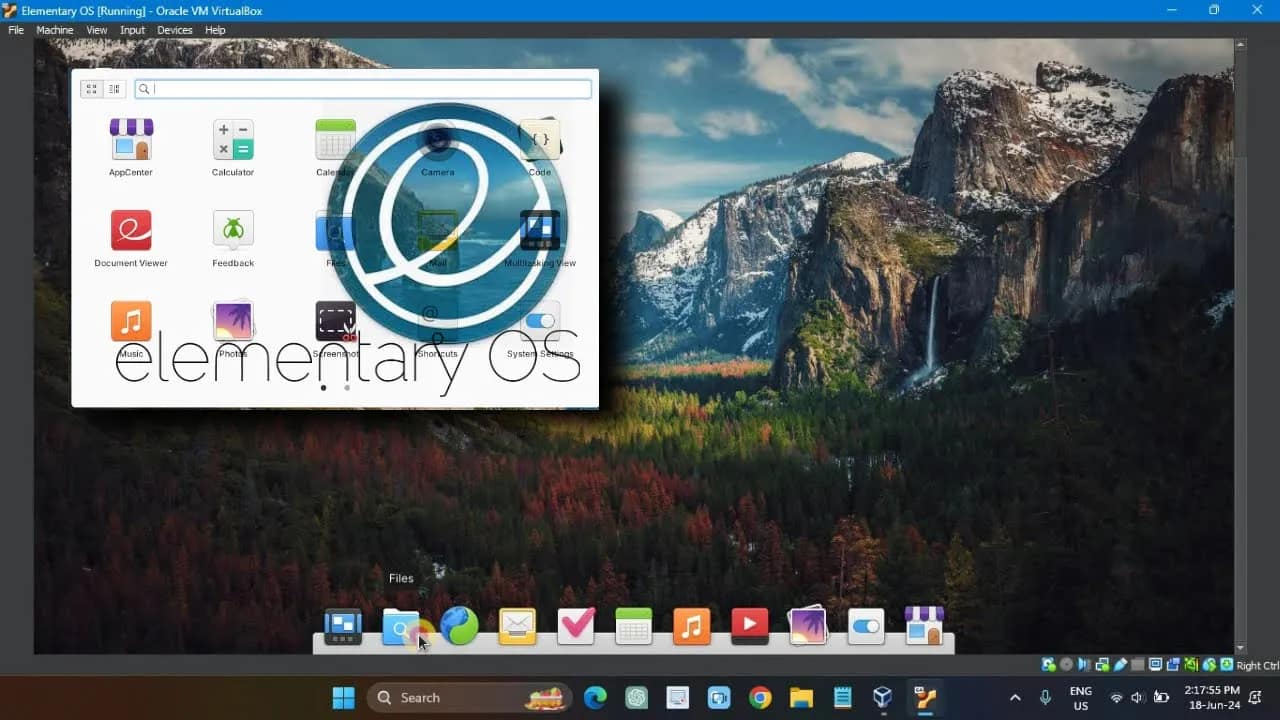The image size is (1280, 720).
Task: Launch the Epiphany web browser from the dock
Action: [458, 625]
